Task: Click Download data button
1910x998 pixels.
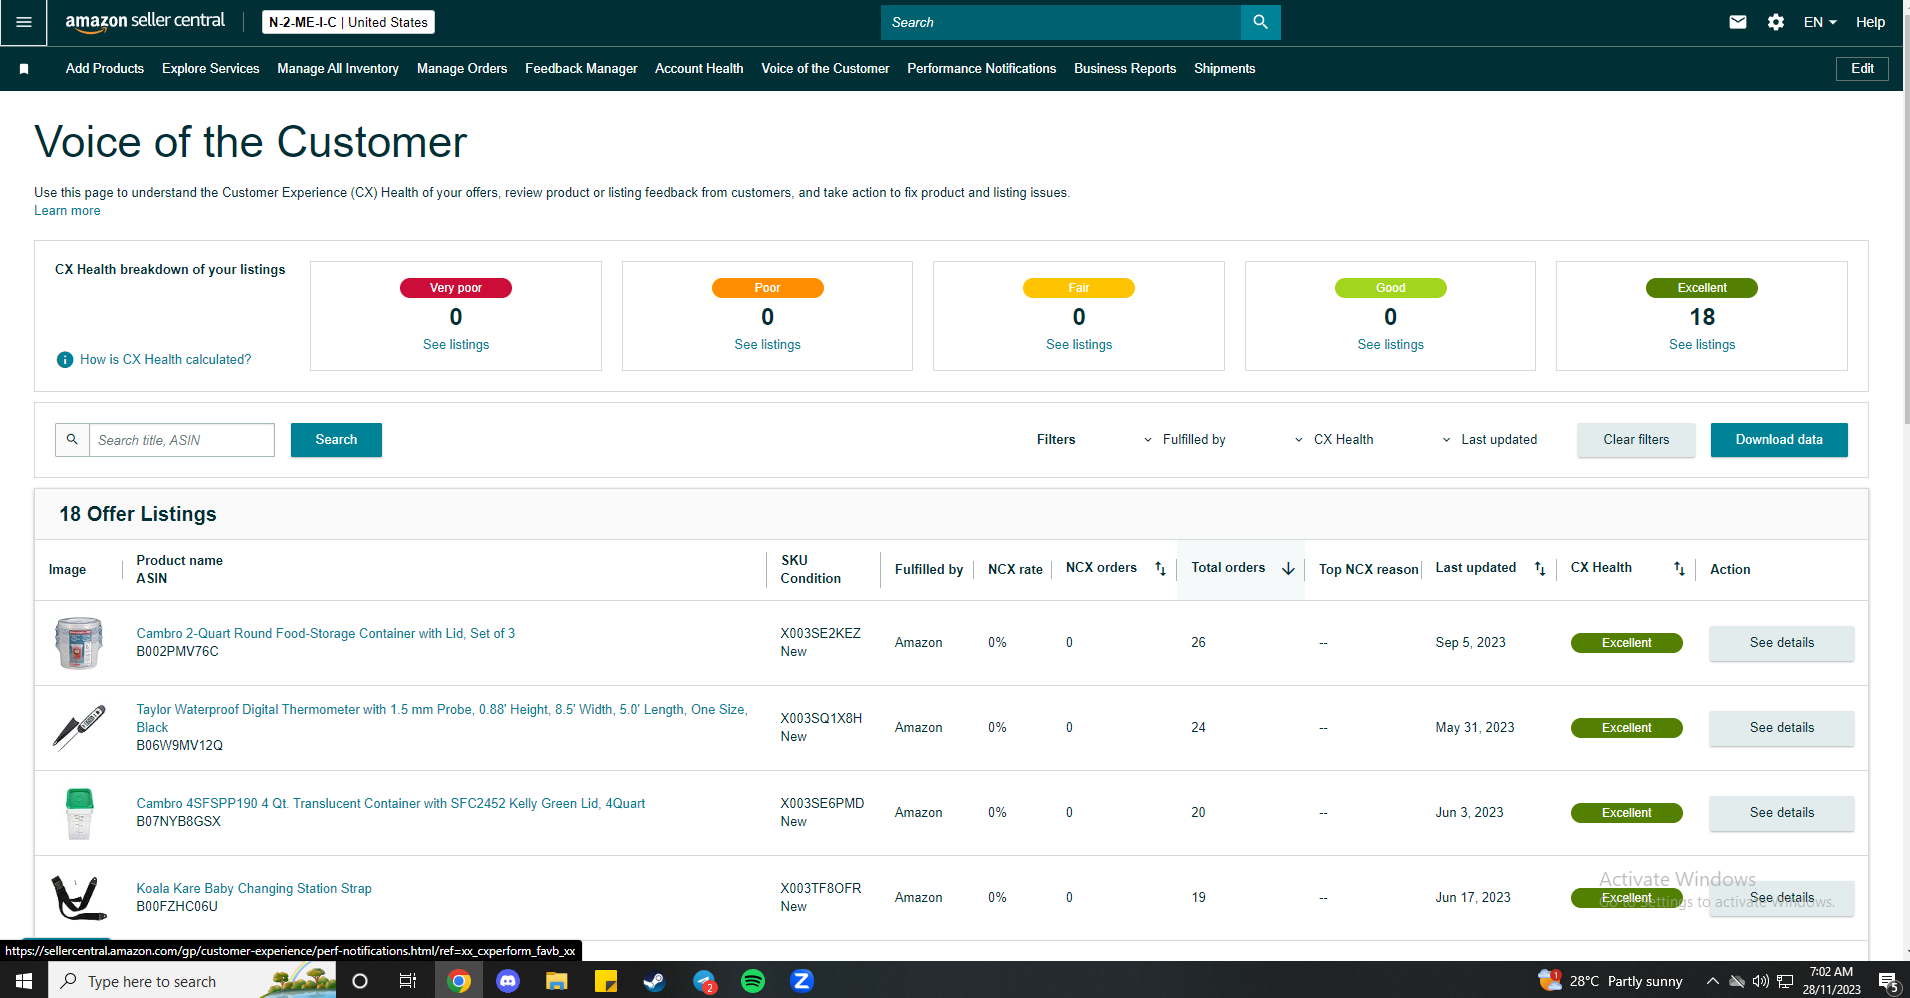Action: 1779,440
